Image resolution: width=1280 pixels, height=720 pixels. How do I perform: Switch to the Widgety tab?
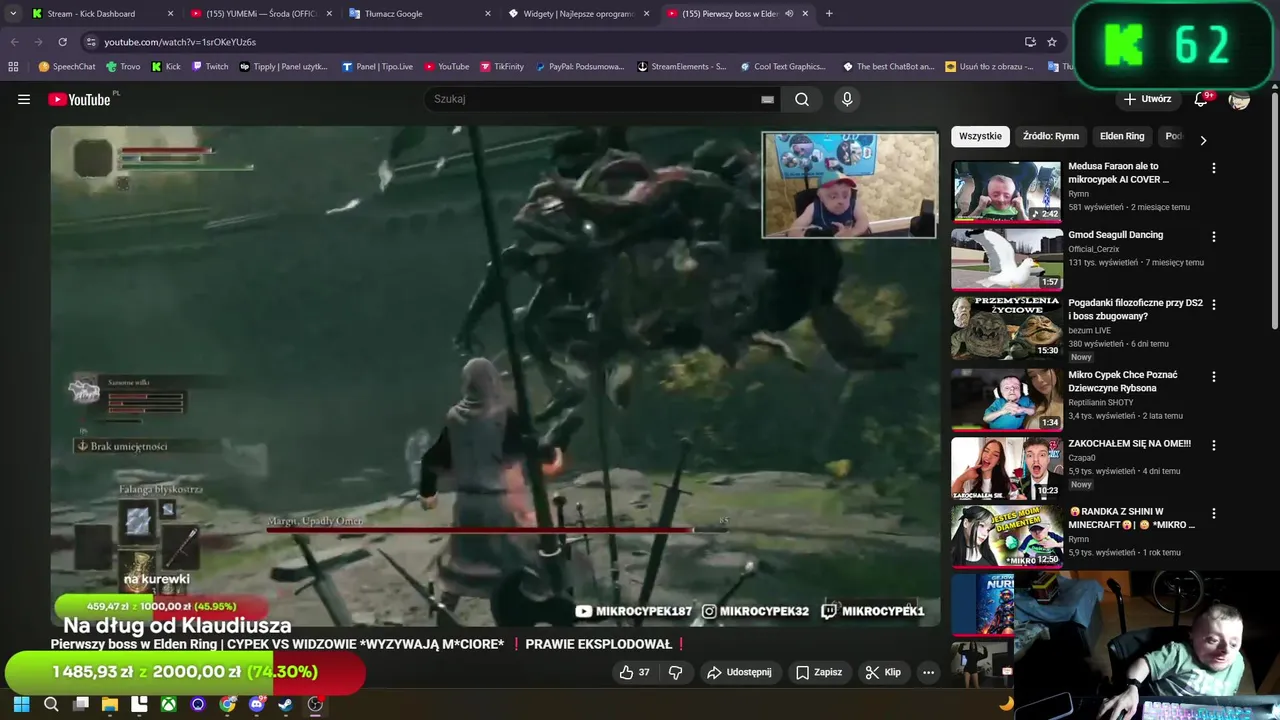579,14
